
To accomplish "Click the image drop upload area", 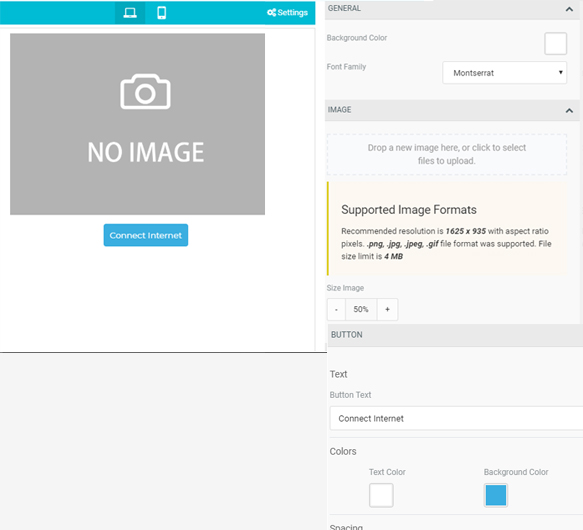I will 447,154.
